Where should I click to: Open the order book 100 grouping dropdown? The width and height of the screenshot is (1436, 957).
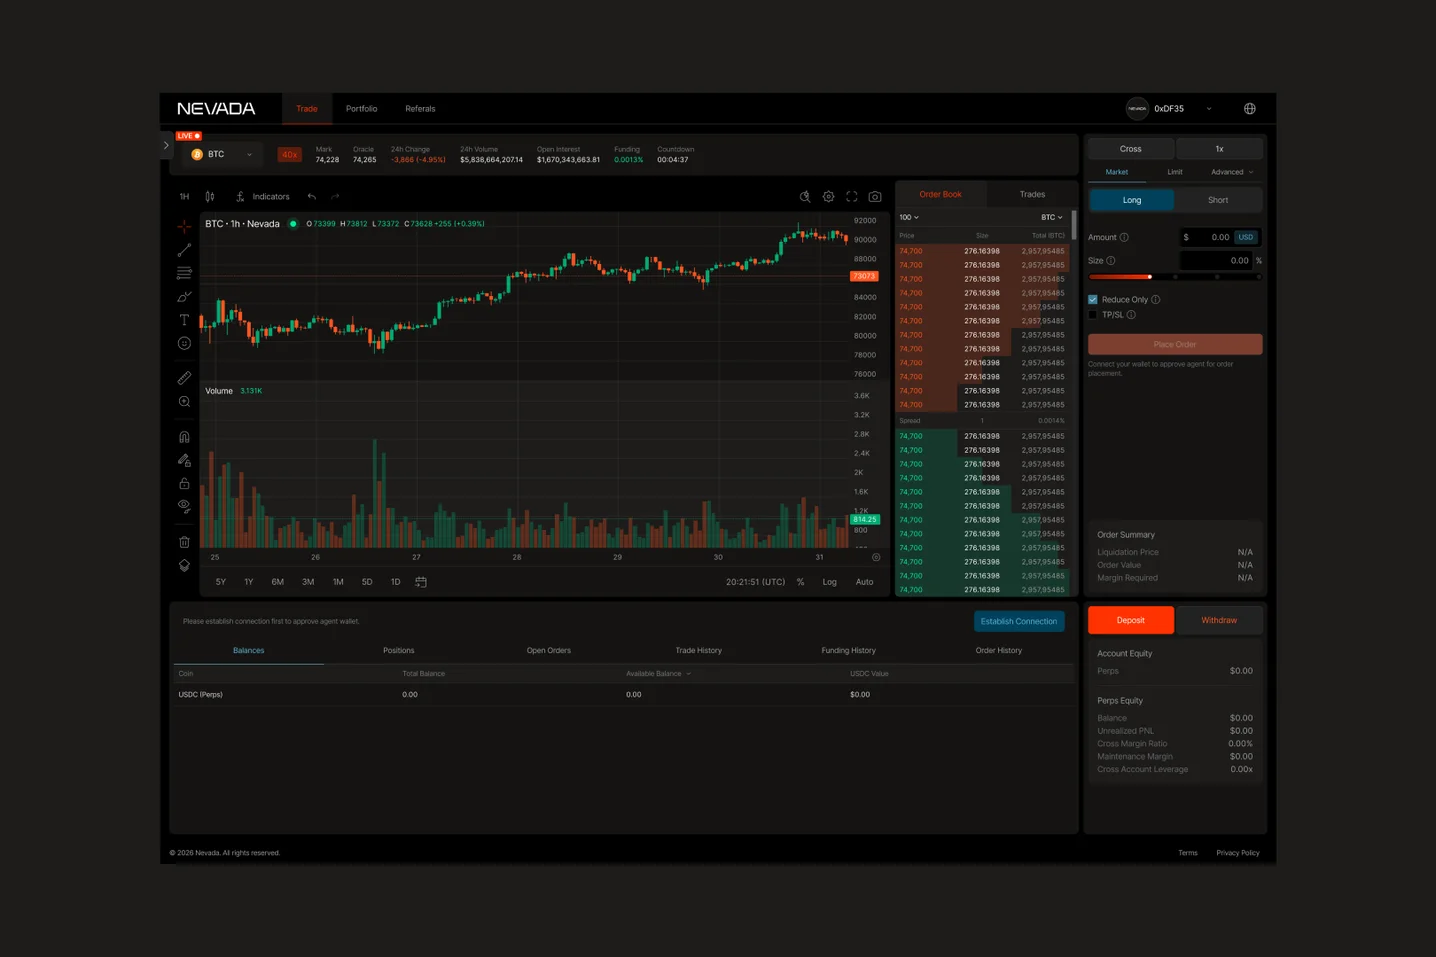[908, 217]
